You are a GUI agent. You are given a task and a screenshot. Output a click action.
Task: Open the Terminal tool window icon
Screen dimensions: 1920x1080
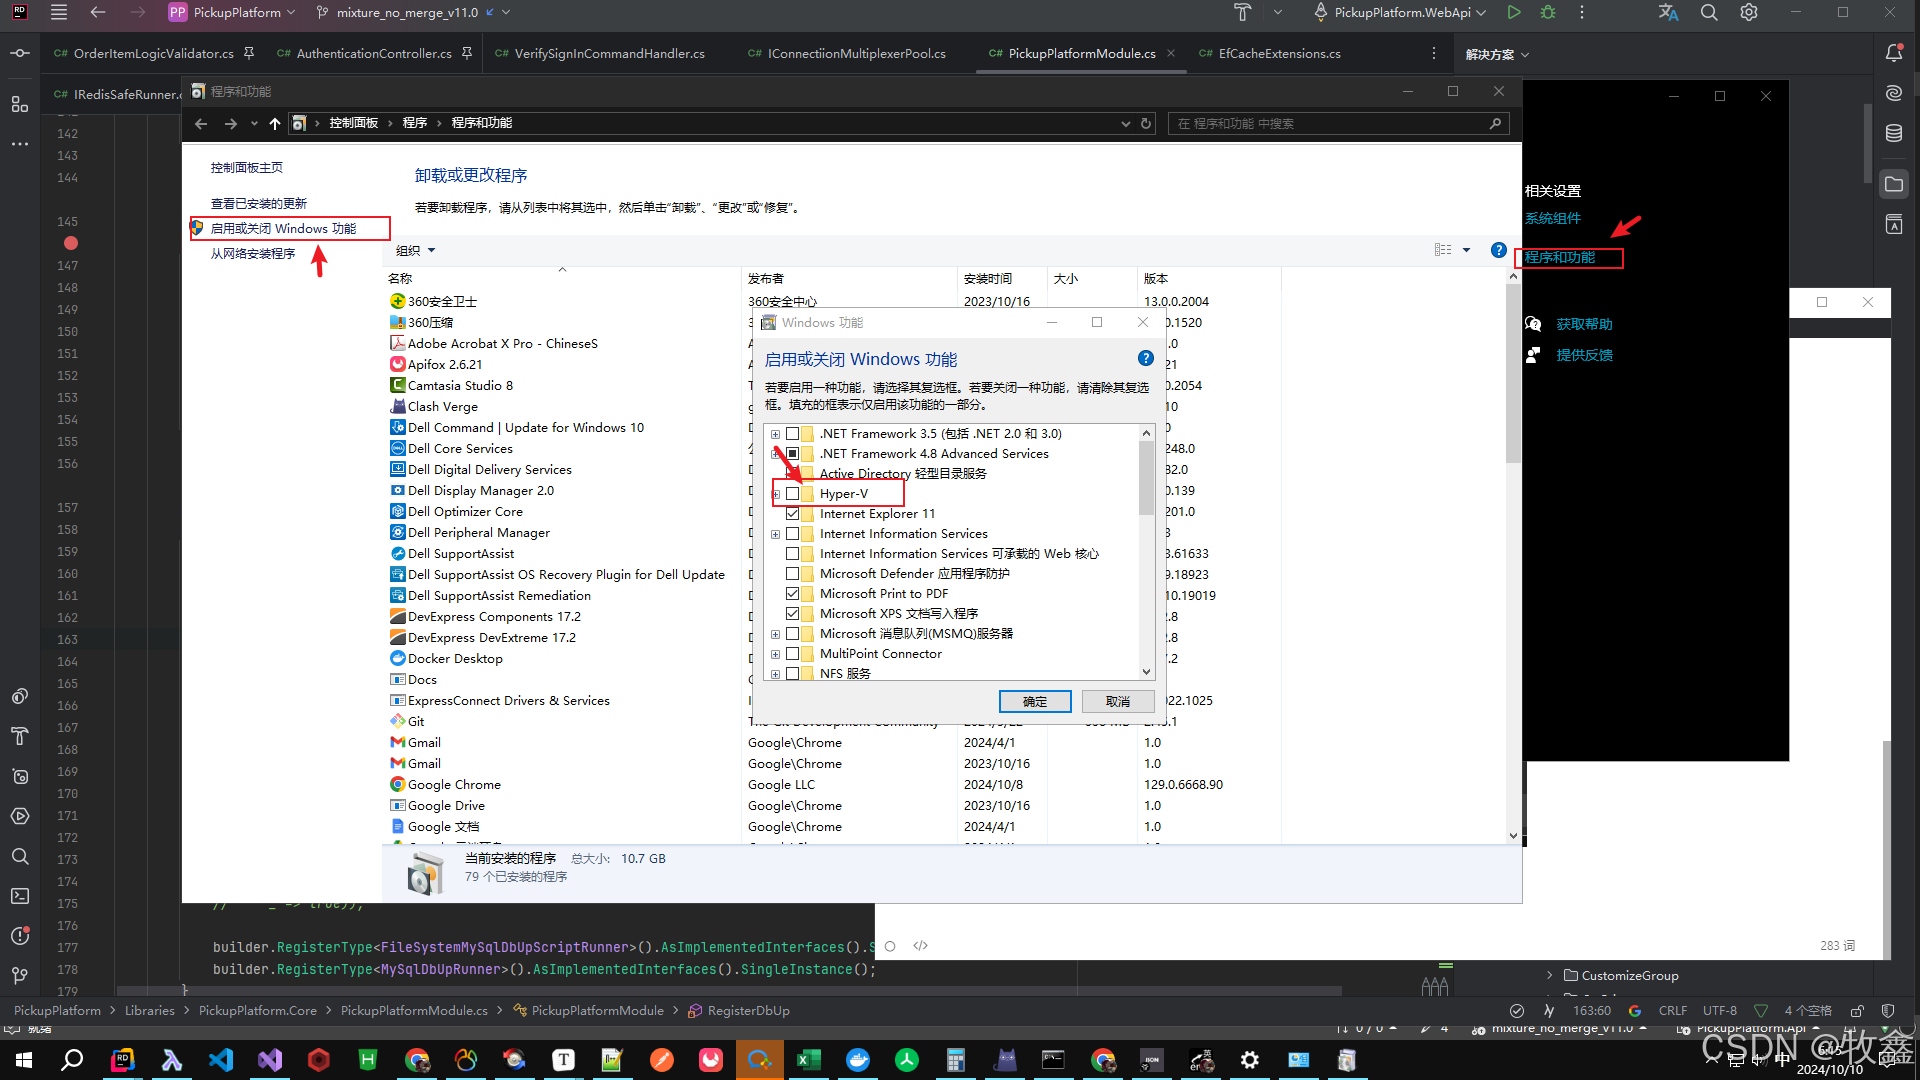20,896
